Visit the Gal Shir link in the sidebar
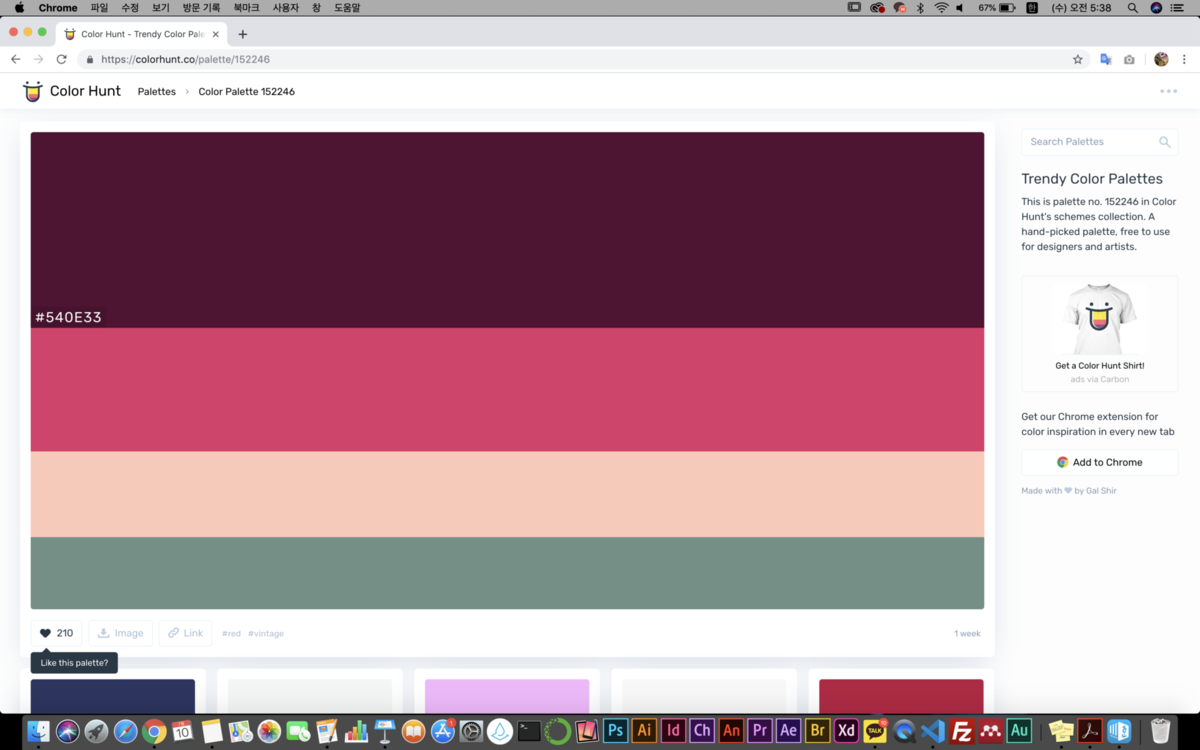 (1101, 490)
